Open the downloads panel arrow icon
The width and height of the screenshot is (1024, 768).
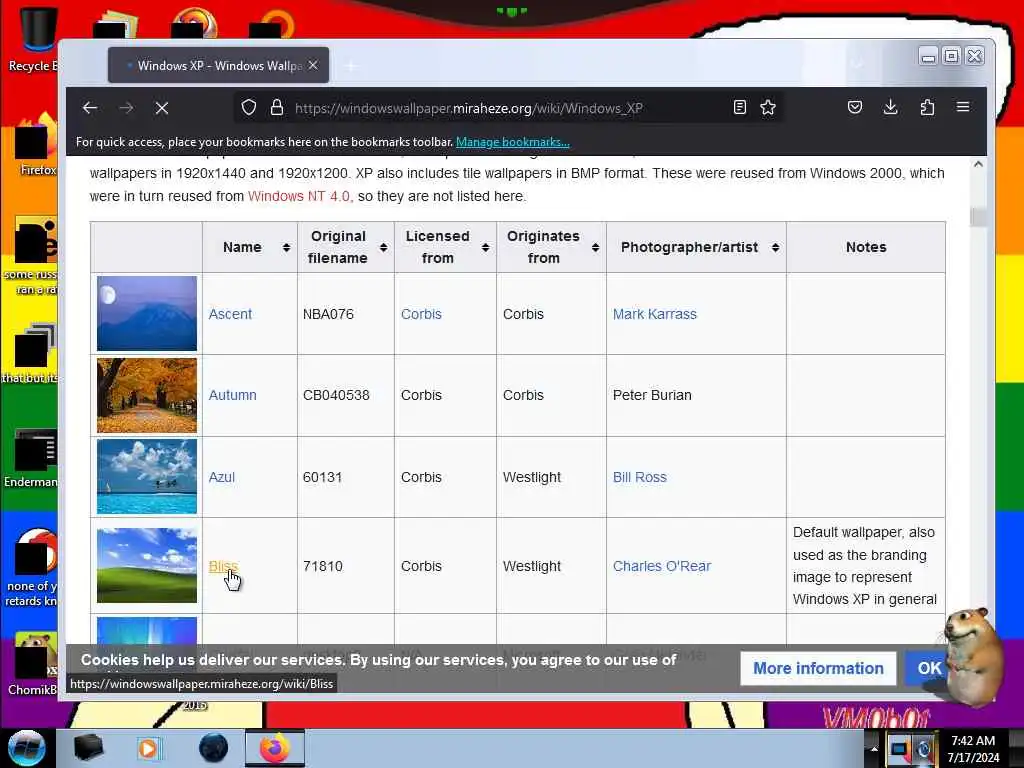890,107
